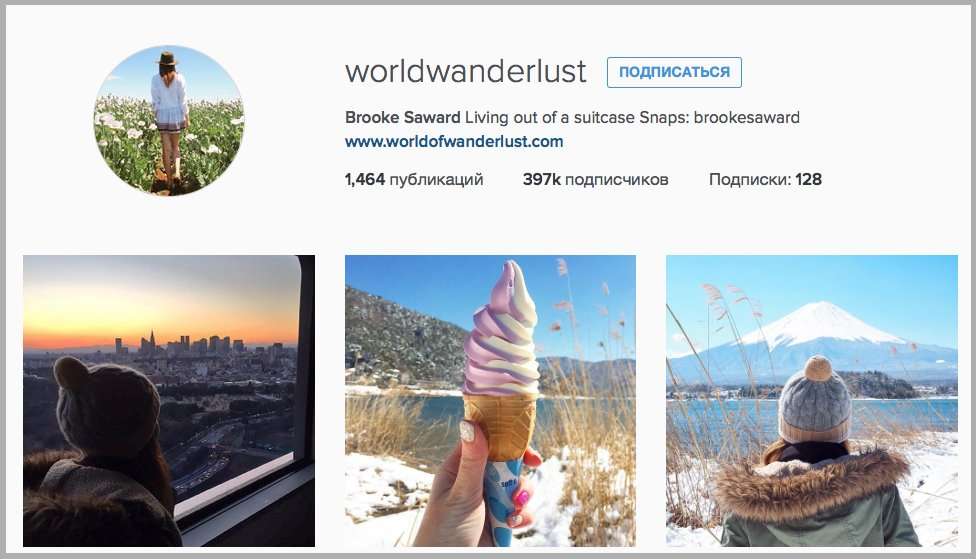Click the waffle cone in ice cream photo
This screenshot has width=976, height=559.
tap(500, 426)
